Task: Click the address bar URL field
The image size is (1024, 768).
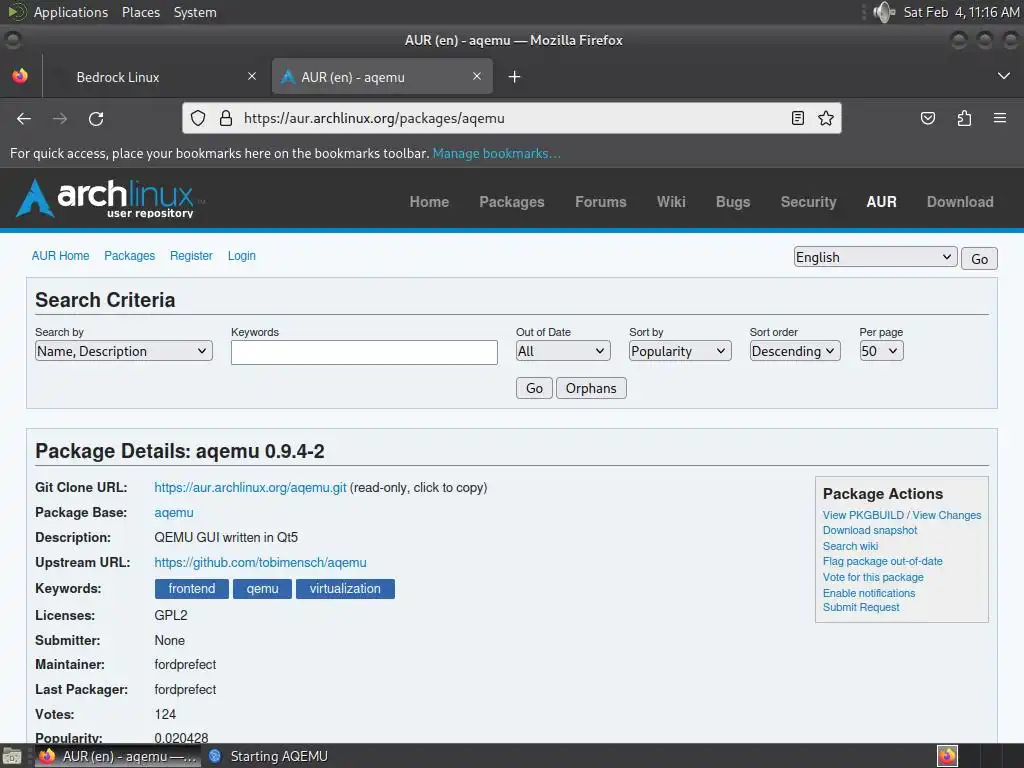Action: (513, 118)
